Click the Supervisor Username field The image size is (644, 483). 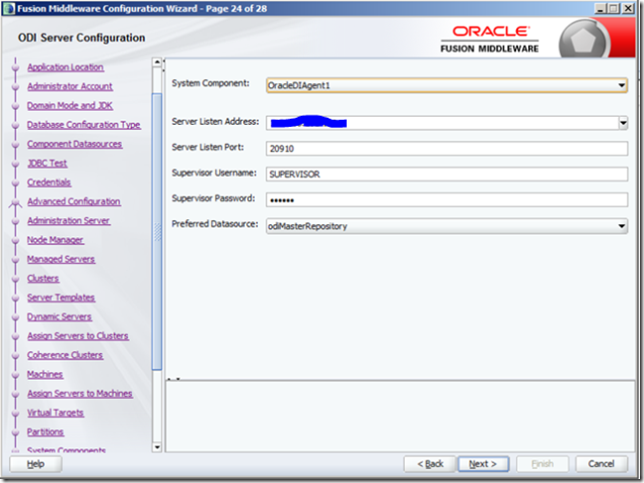point(447,174)
